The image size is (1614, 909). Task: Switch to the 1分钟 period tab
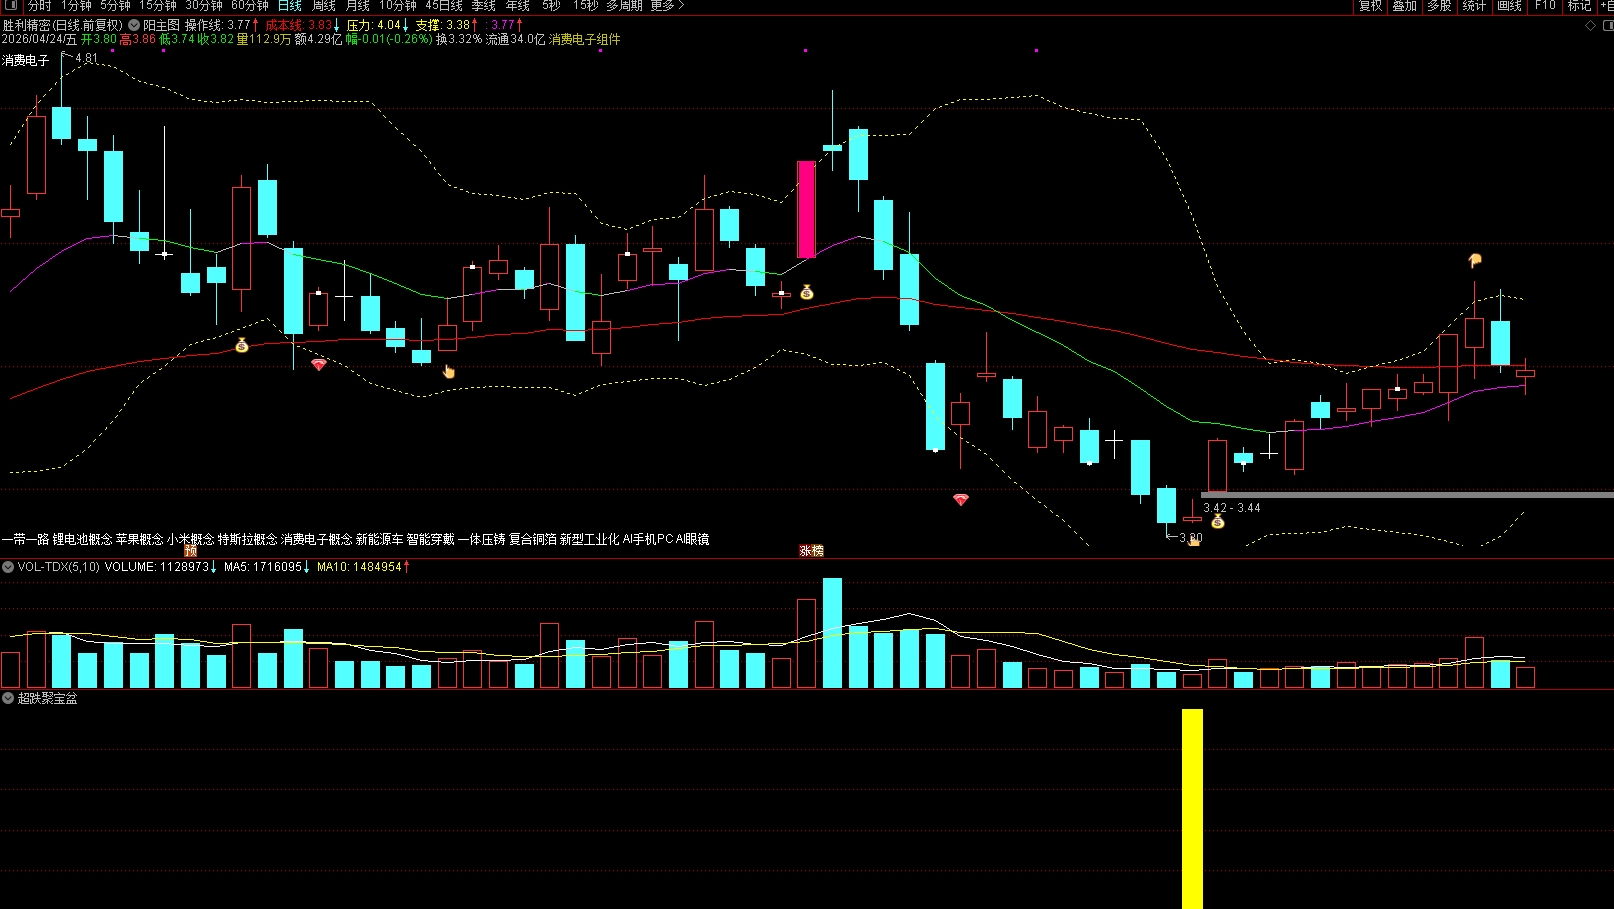[76, 6]
